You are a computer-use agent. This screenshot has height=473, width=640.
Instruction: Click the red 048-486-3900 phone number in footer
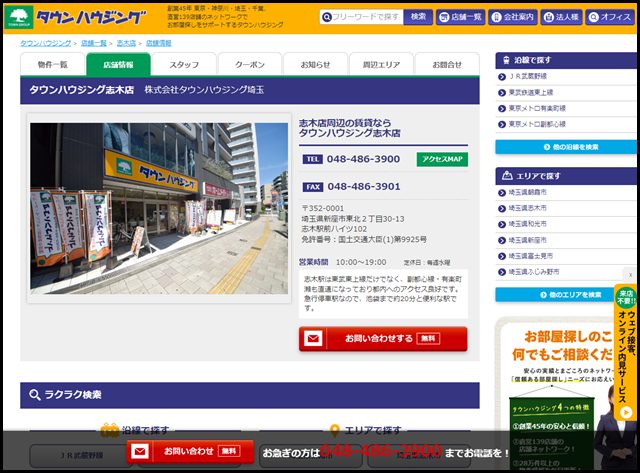coord(380,451)
